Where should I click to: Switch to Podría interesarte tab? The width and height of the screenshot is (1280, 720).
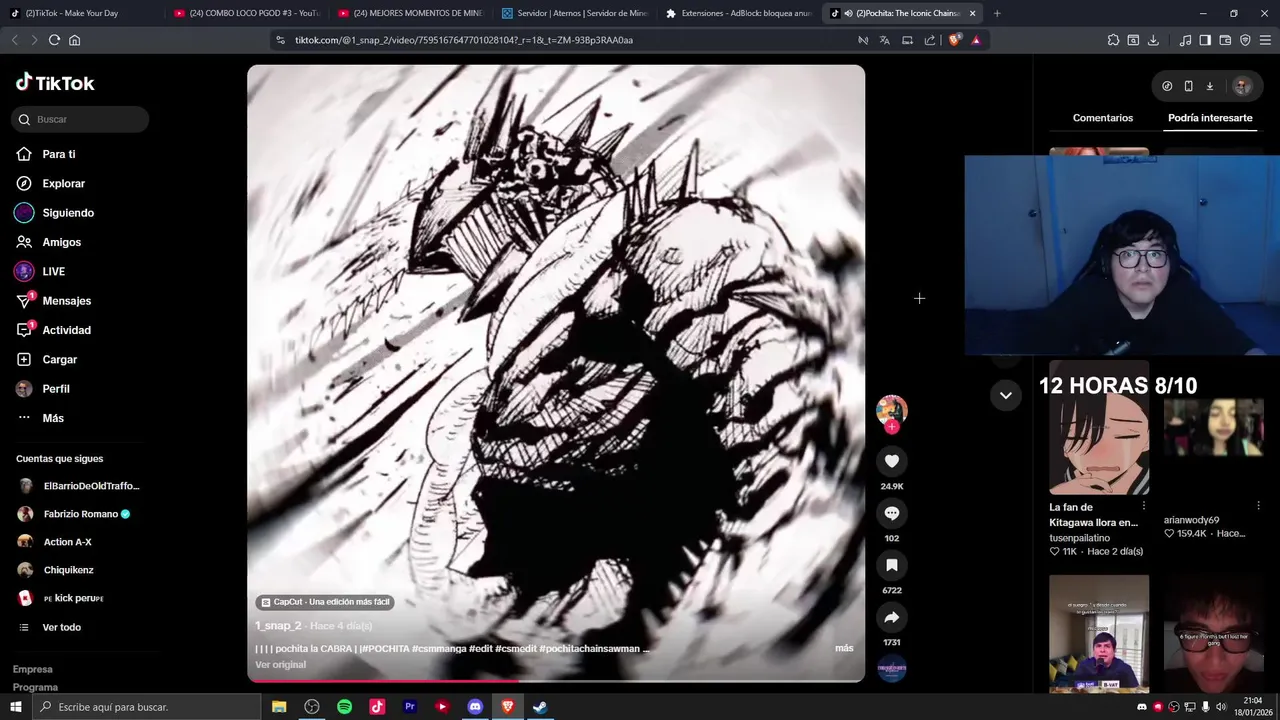(1210, 118)
